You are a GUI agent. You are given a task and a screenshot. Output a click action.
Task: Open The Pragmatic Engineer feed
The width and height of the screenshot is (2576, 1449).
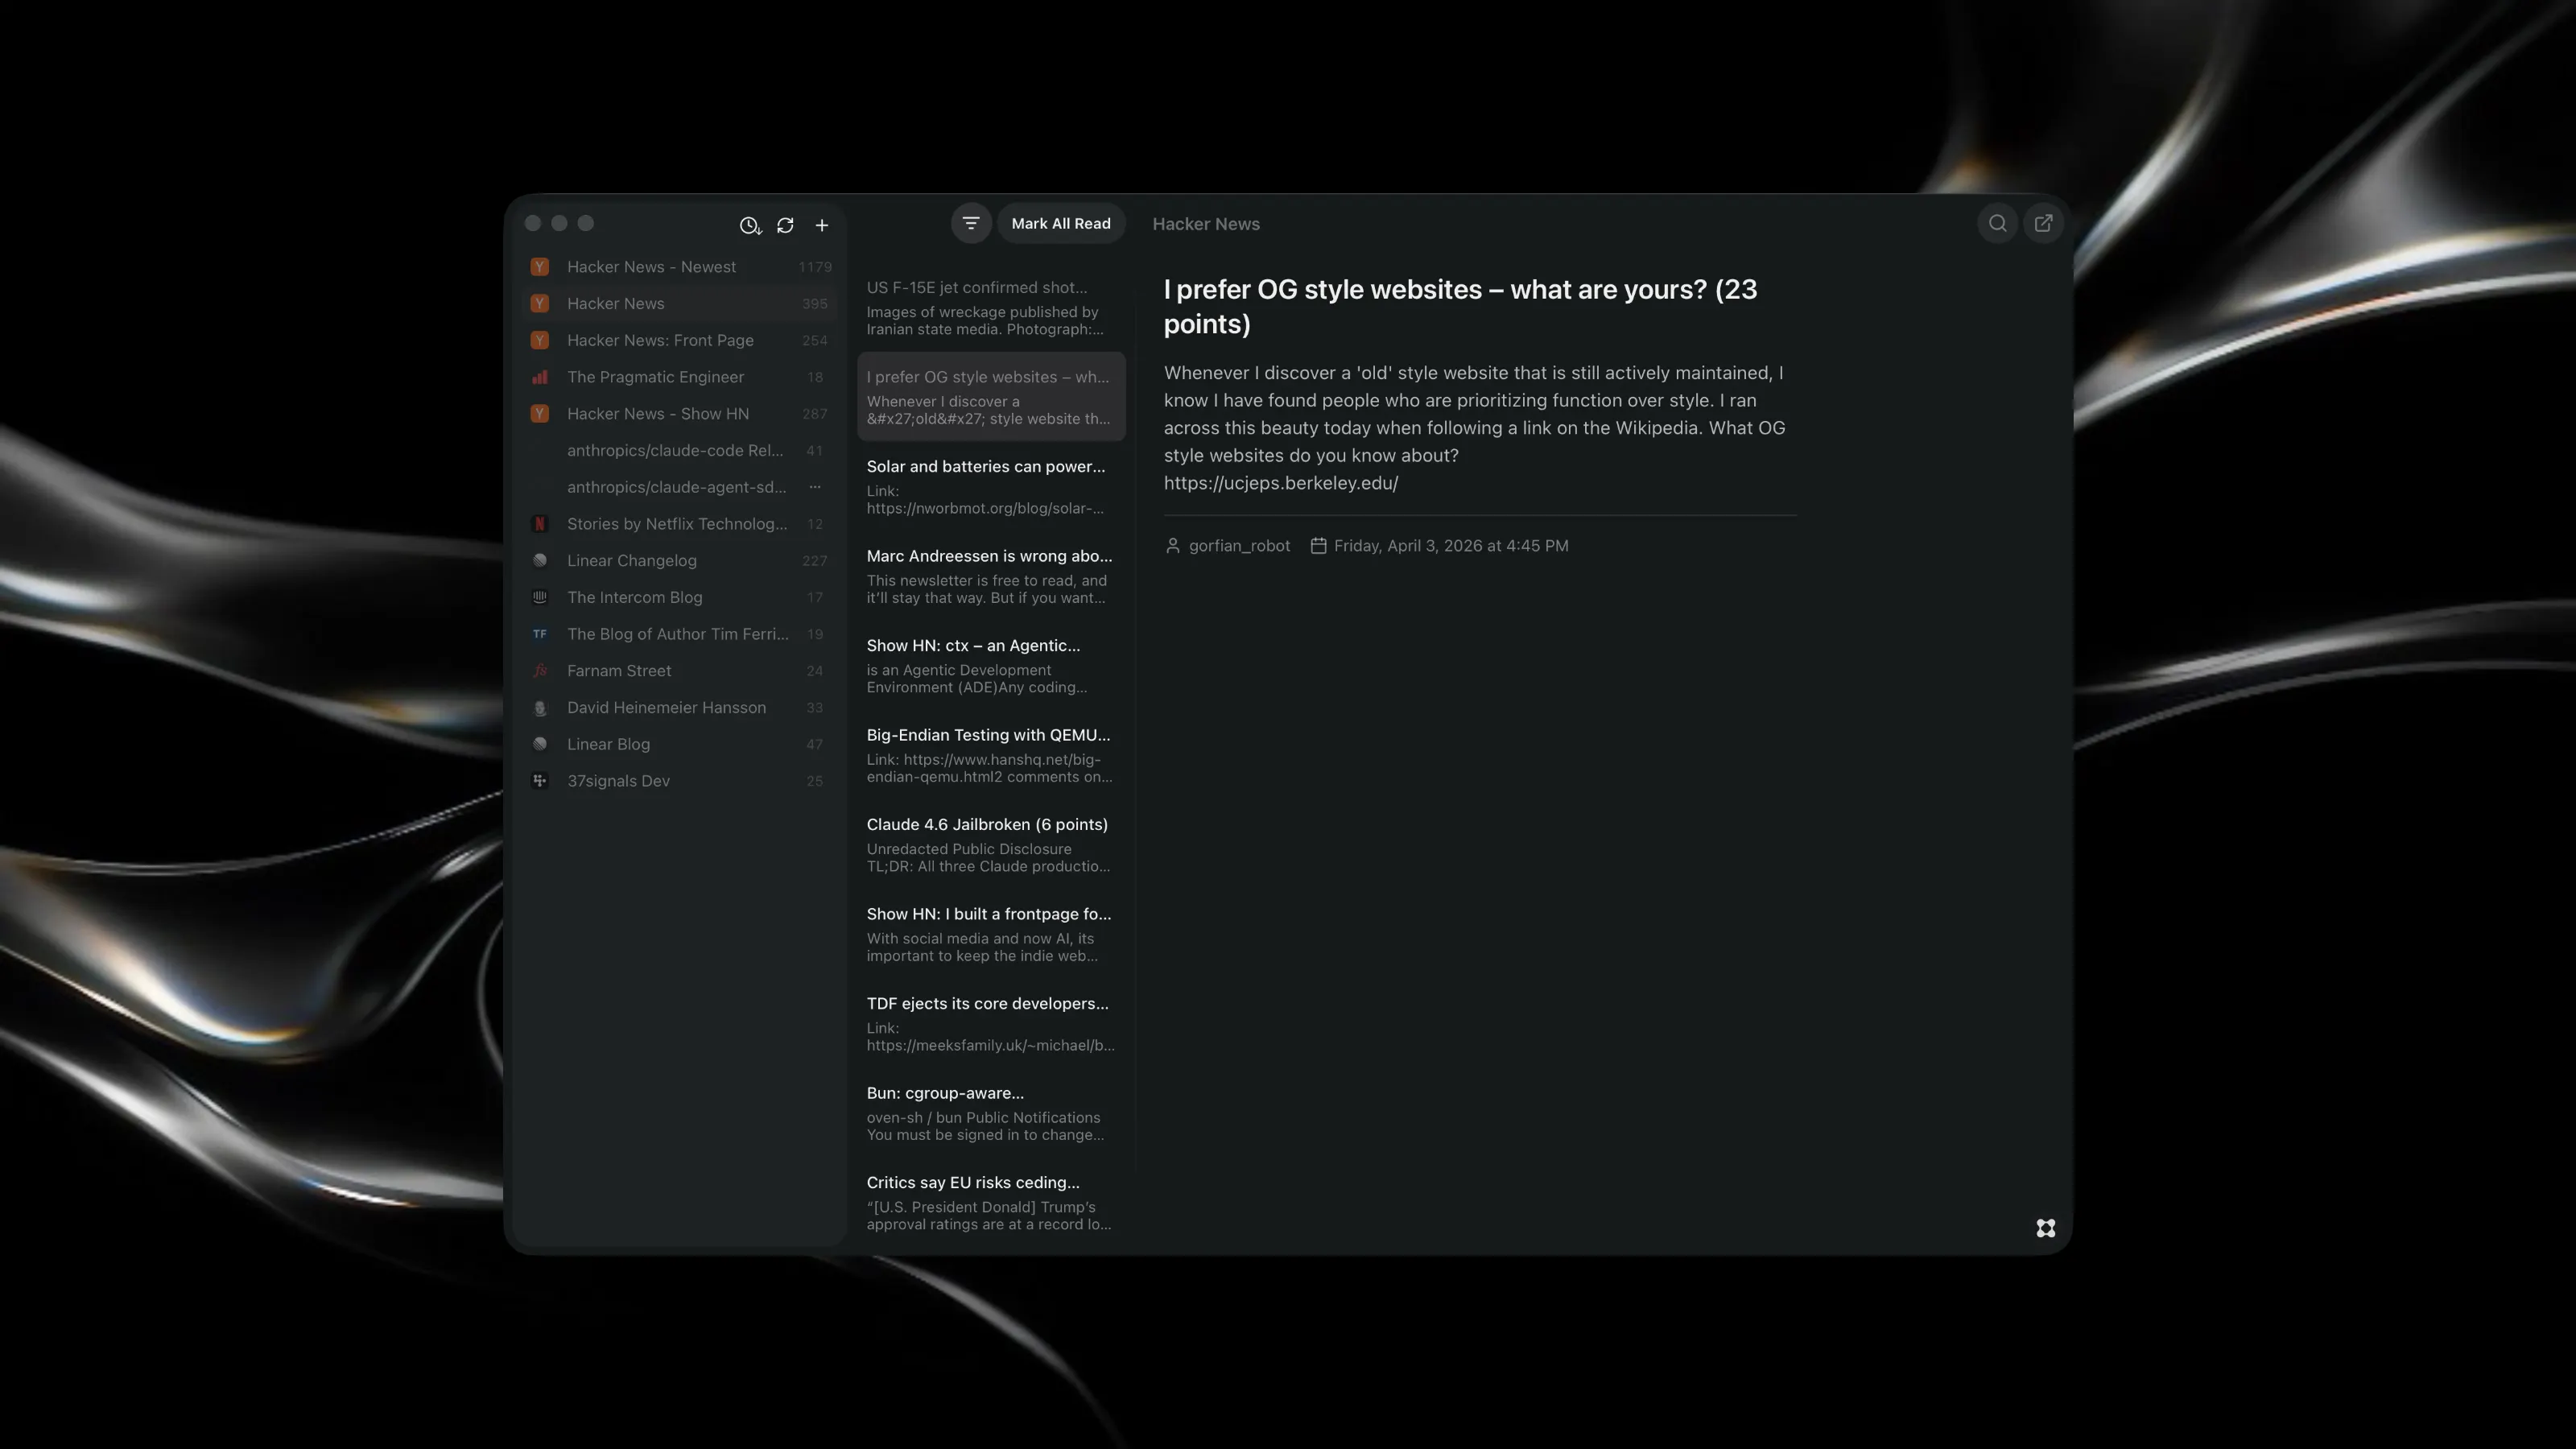click(680, 377)
